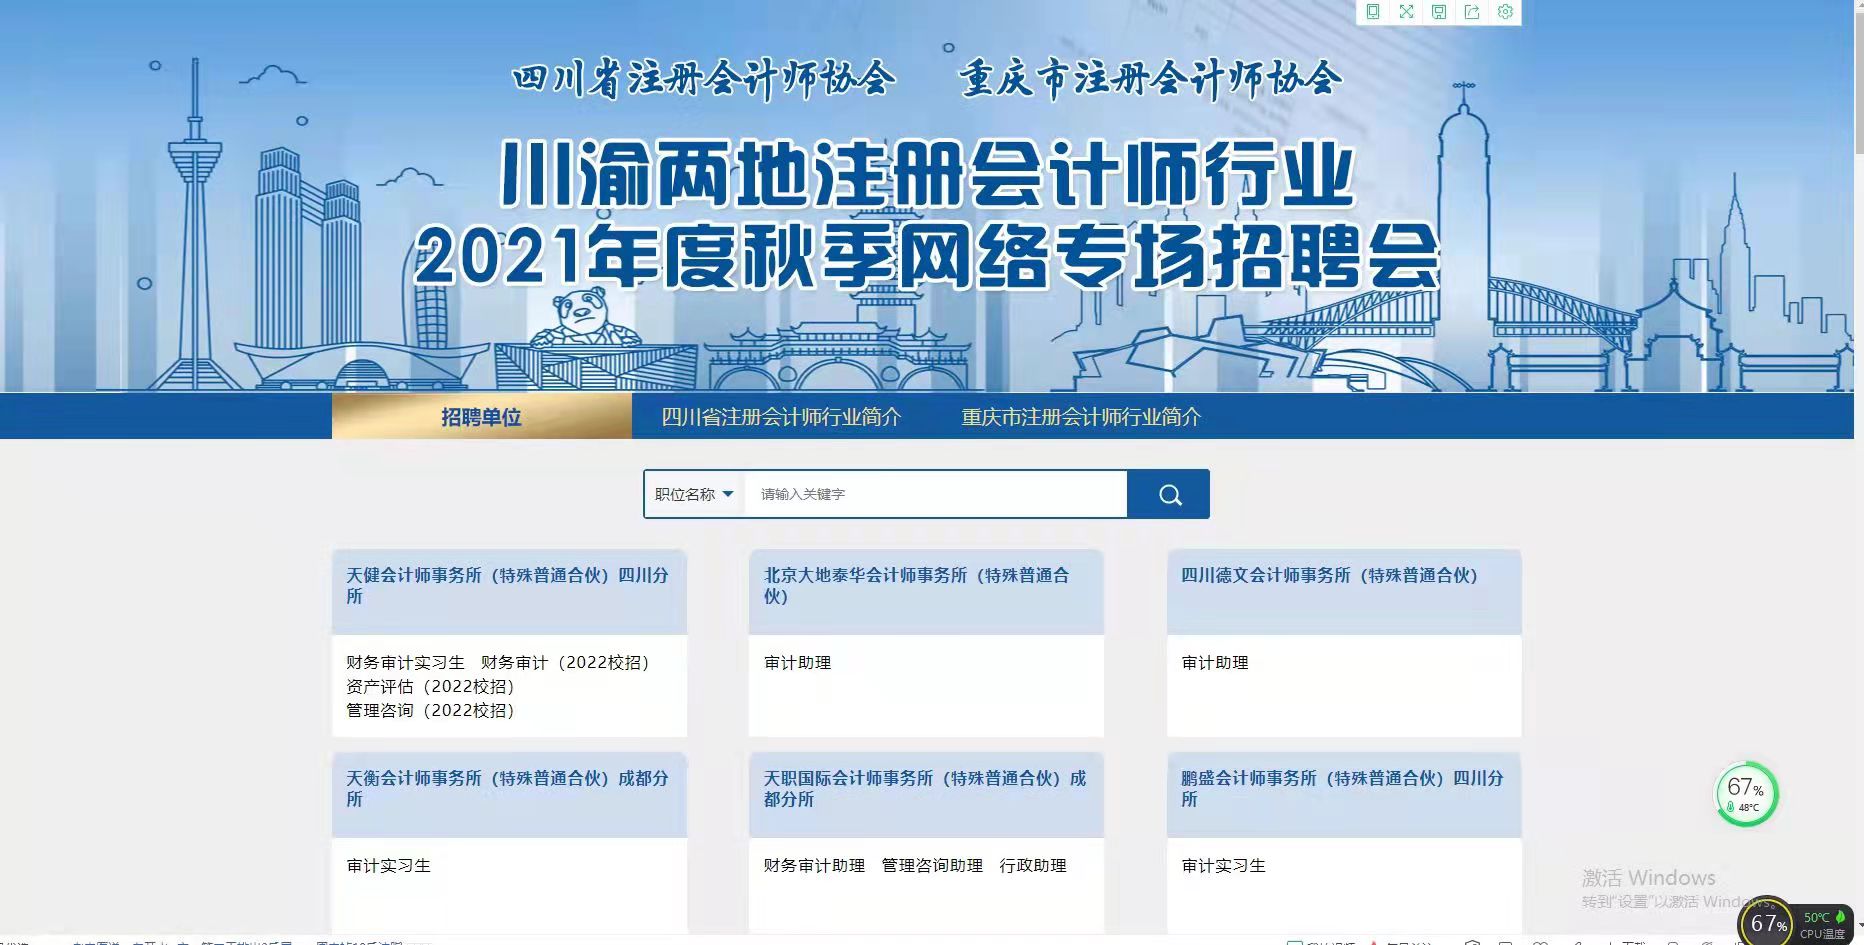This screenshot has width=1864, height=945.
Task: Click the mobile device view icon
Action: tap(1373, 12)
